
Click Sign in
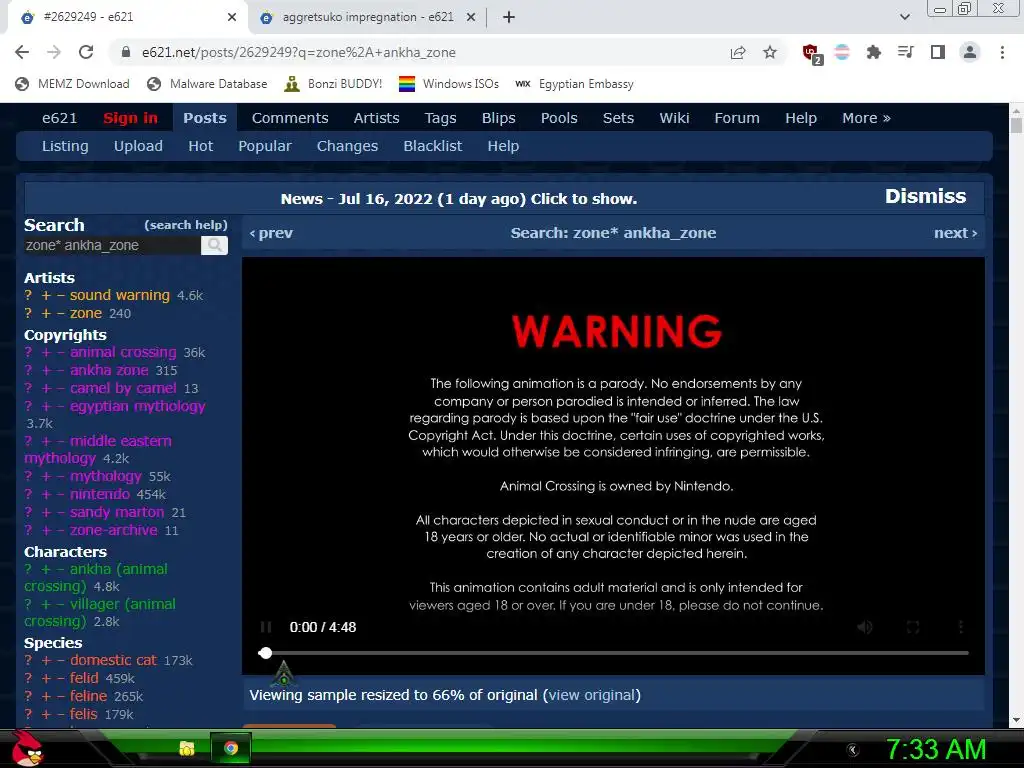click(x=130, y=118)
